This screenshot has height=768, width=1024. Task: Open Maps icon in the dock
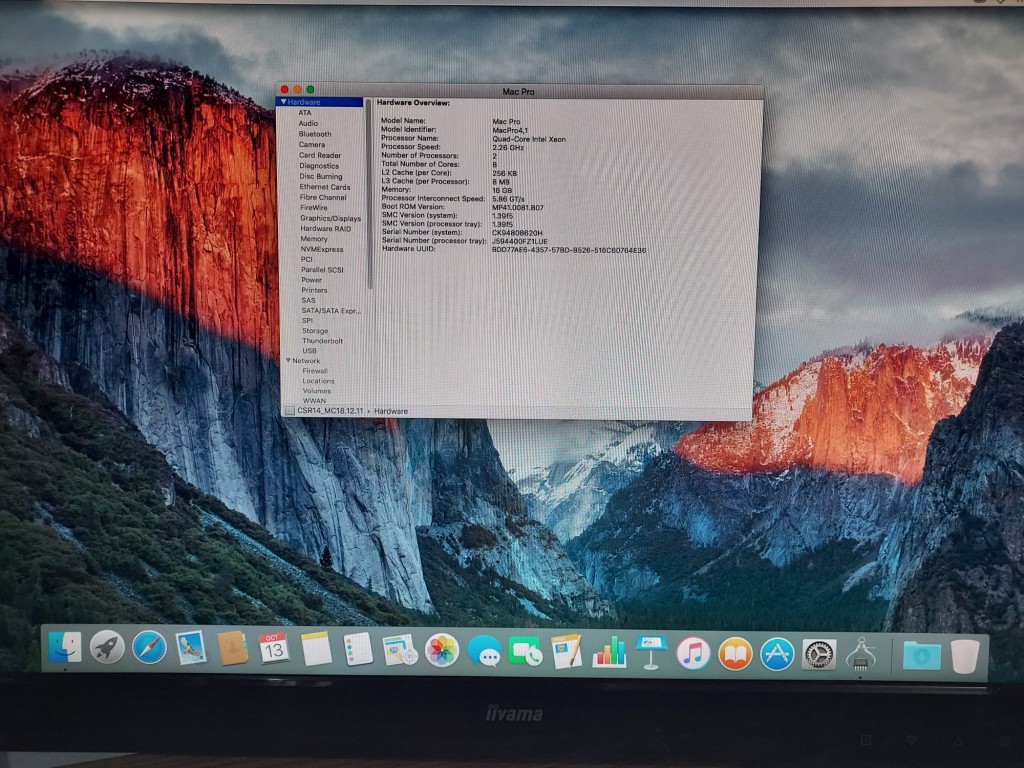click(400, 650)
